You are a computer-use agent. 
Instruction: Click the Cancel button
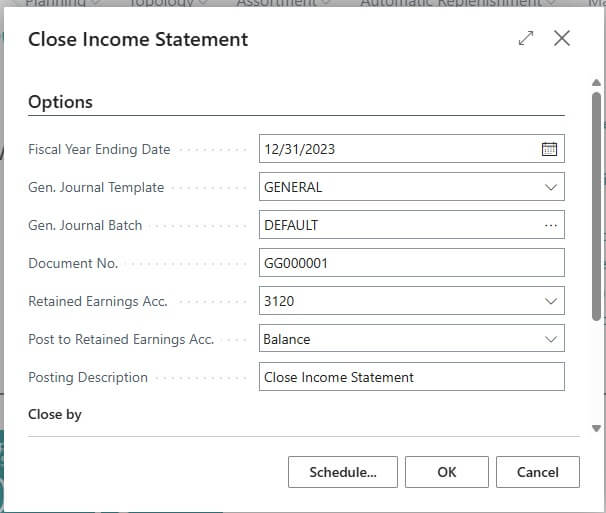tap(538, 472)
